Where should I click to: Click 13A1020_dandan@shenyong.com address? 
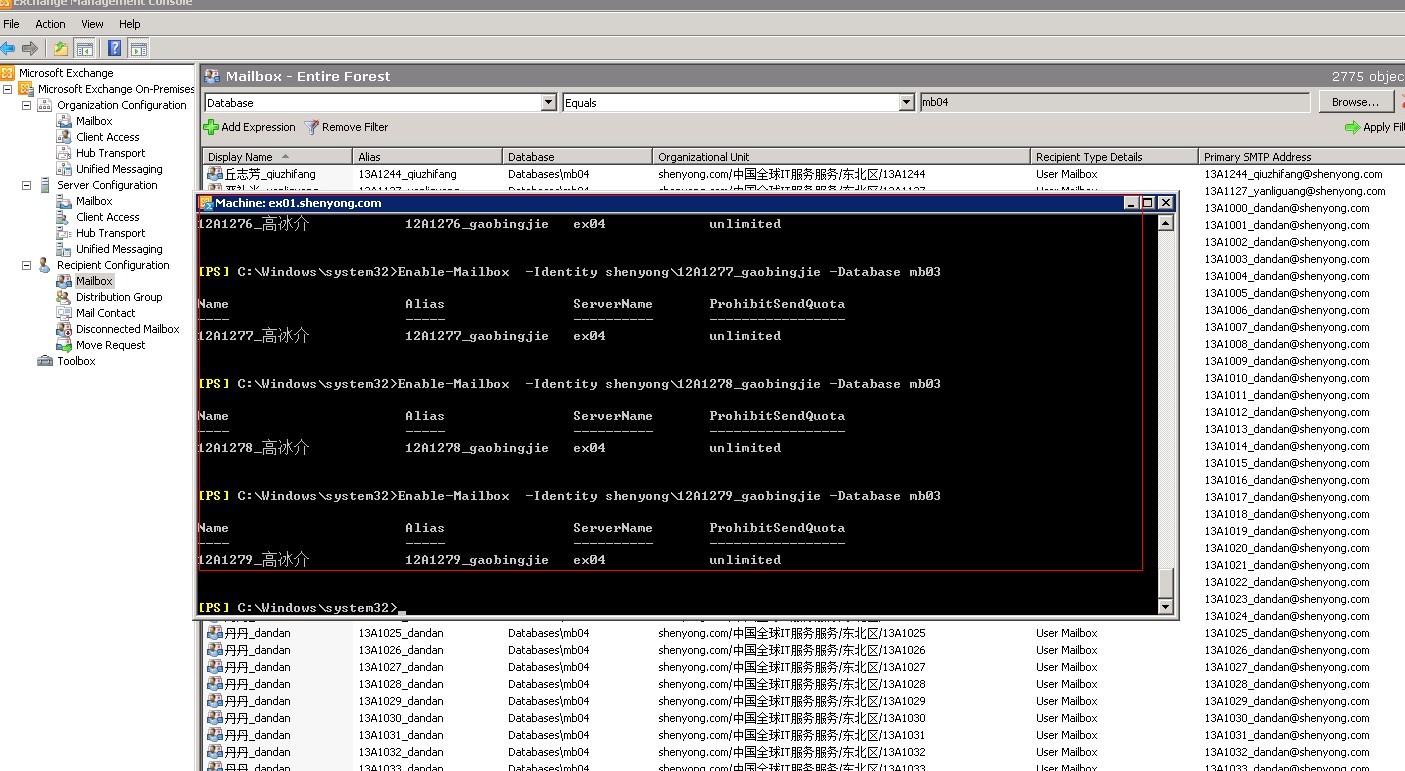[1287, 548]
